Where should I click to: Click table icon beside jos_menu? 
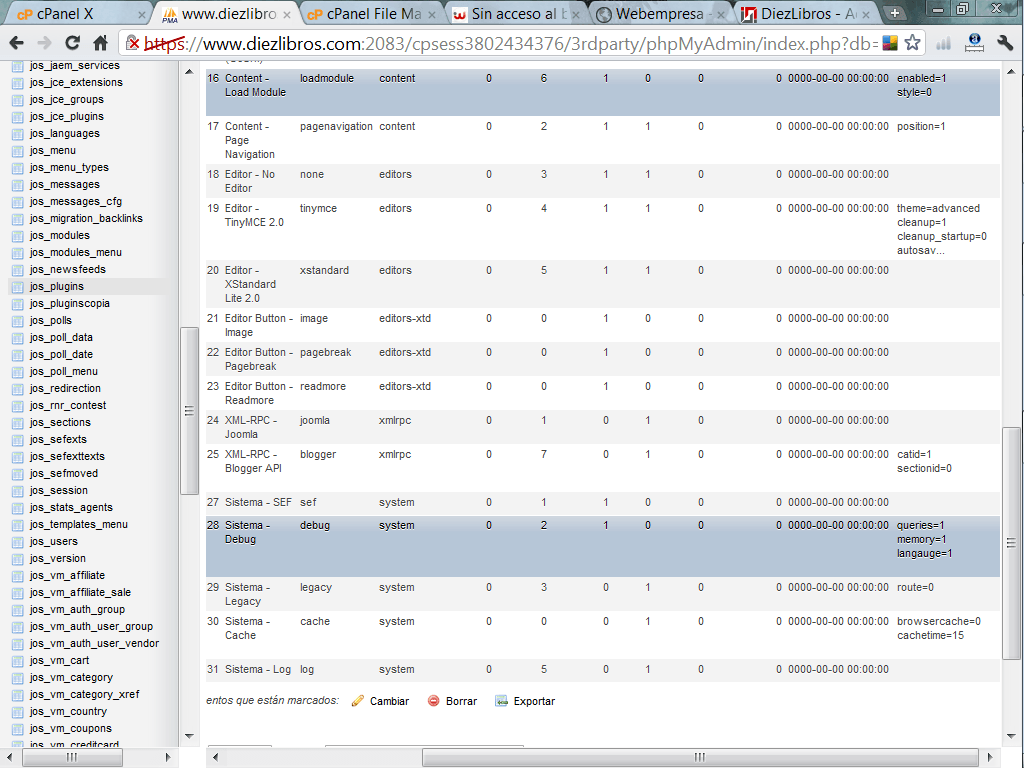pos(18,151)
